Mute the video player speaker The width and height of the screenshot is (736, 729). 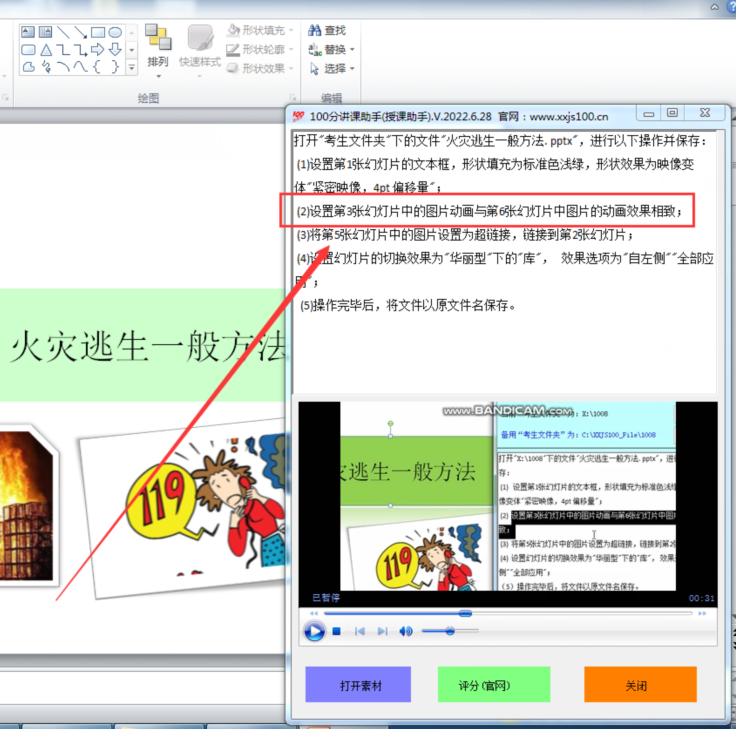pyautogui.click(x=406, y=631)
